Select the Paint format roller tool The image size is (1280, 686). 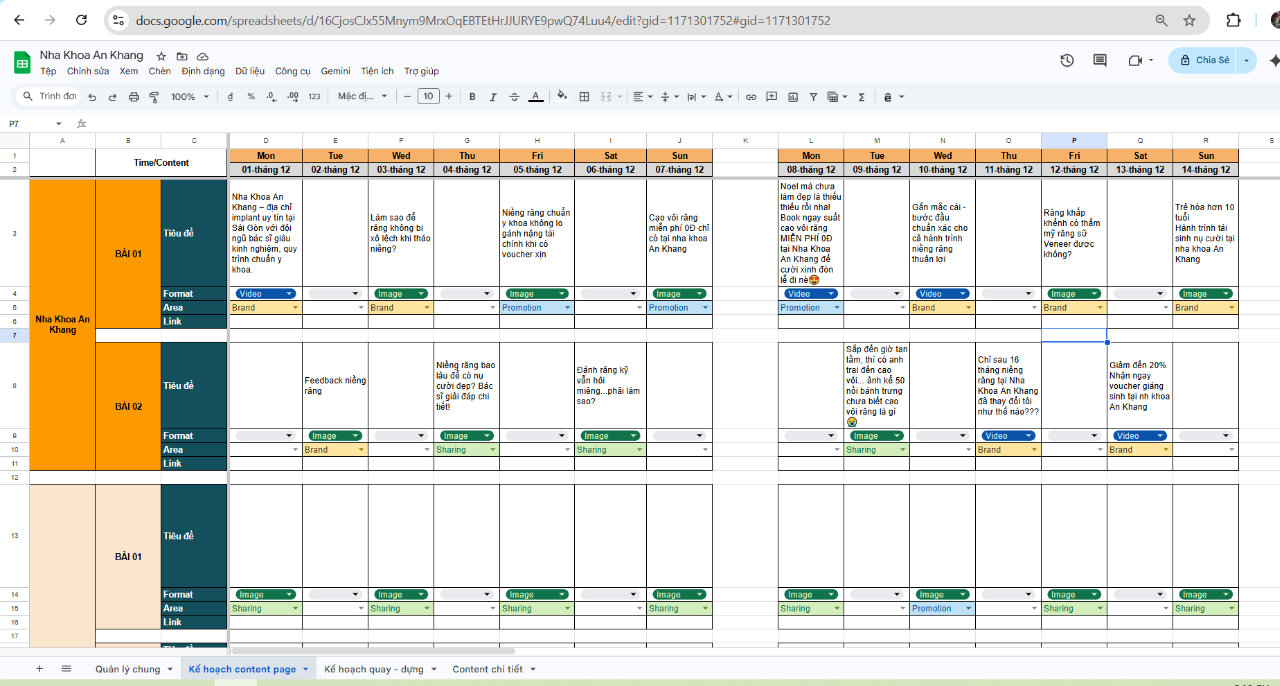pos(153,97)
